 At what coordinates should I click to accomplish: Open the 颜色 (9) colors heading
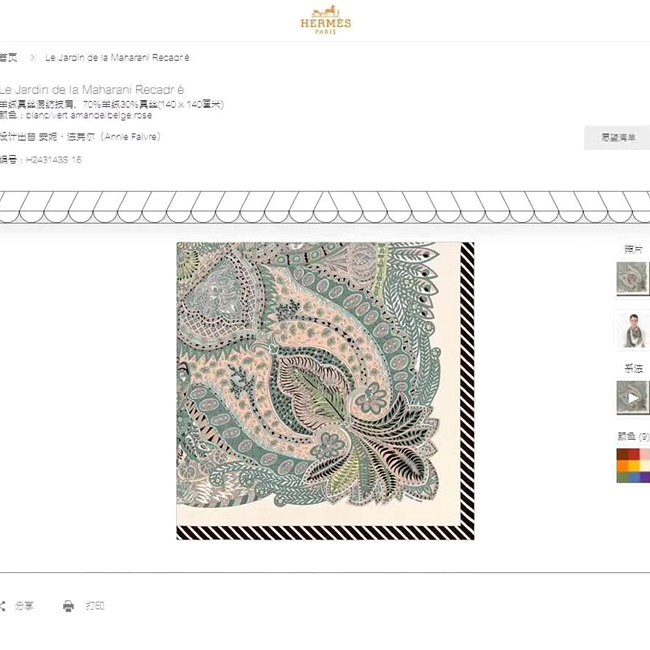[633, 436]
